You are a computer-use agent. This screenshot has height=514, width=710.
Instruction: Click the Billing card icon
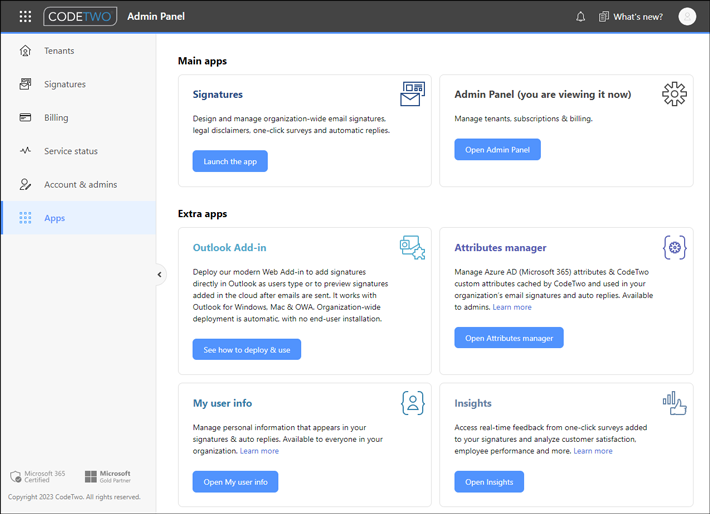(25, 118)
